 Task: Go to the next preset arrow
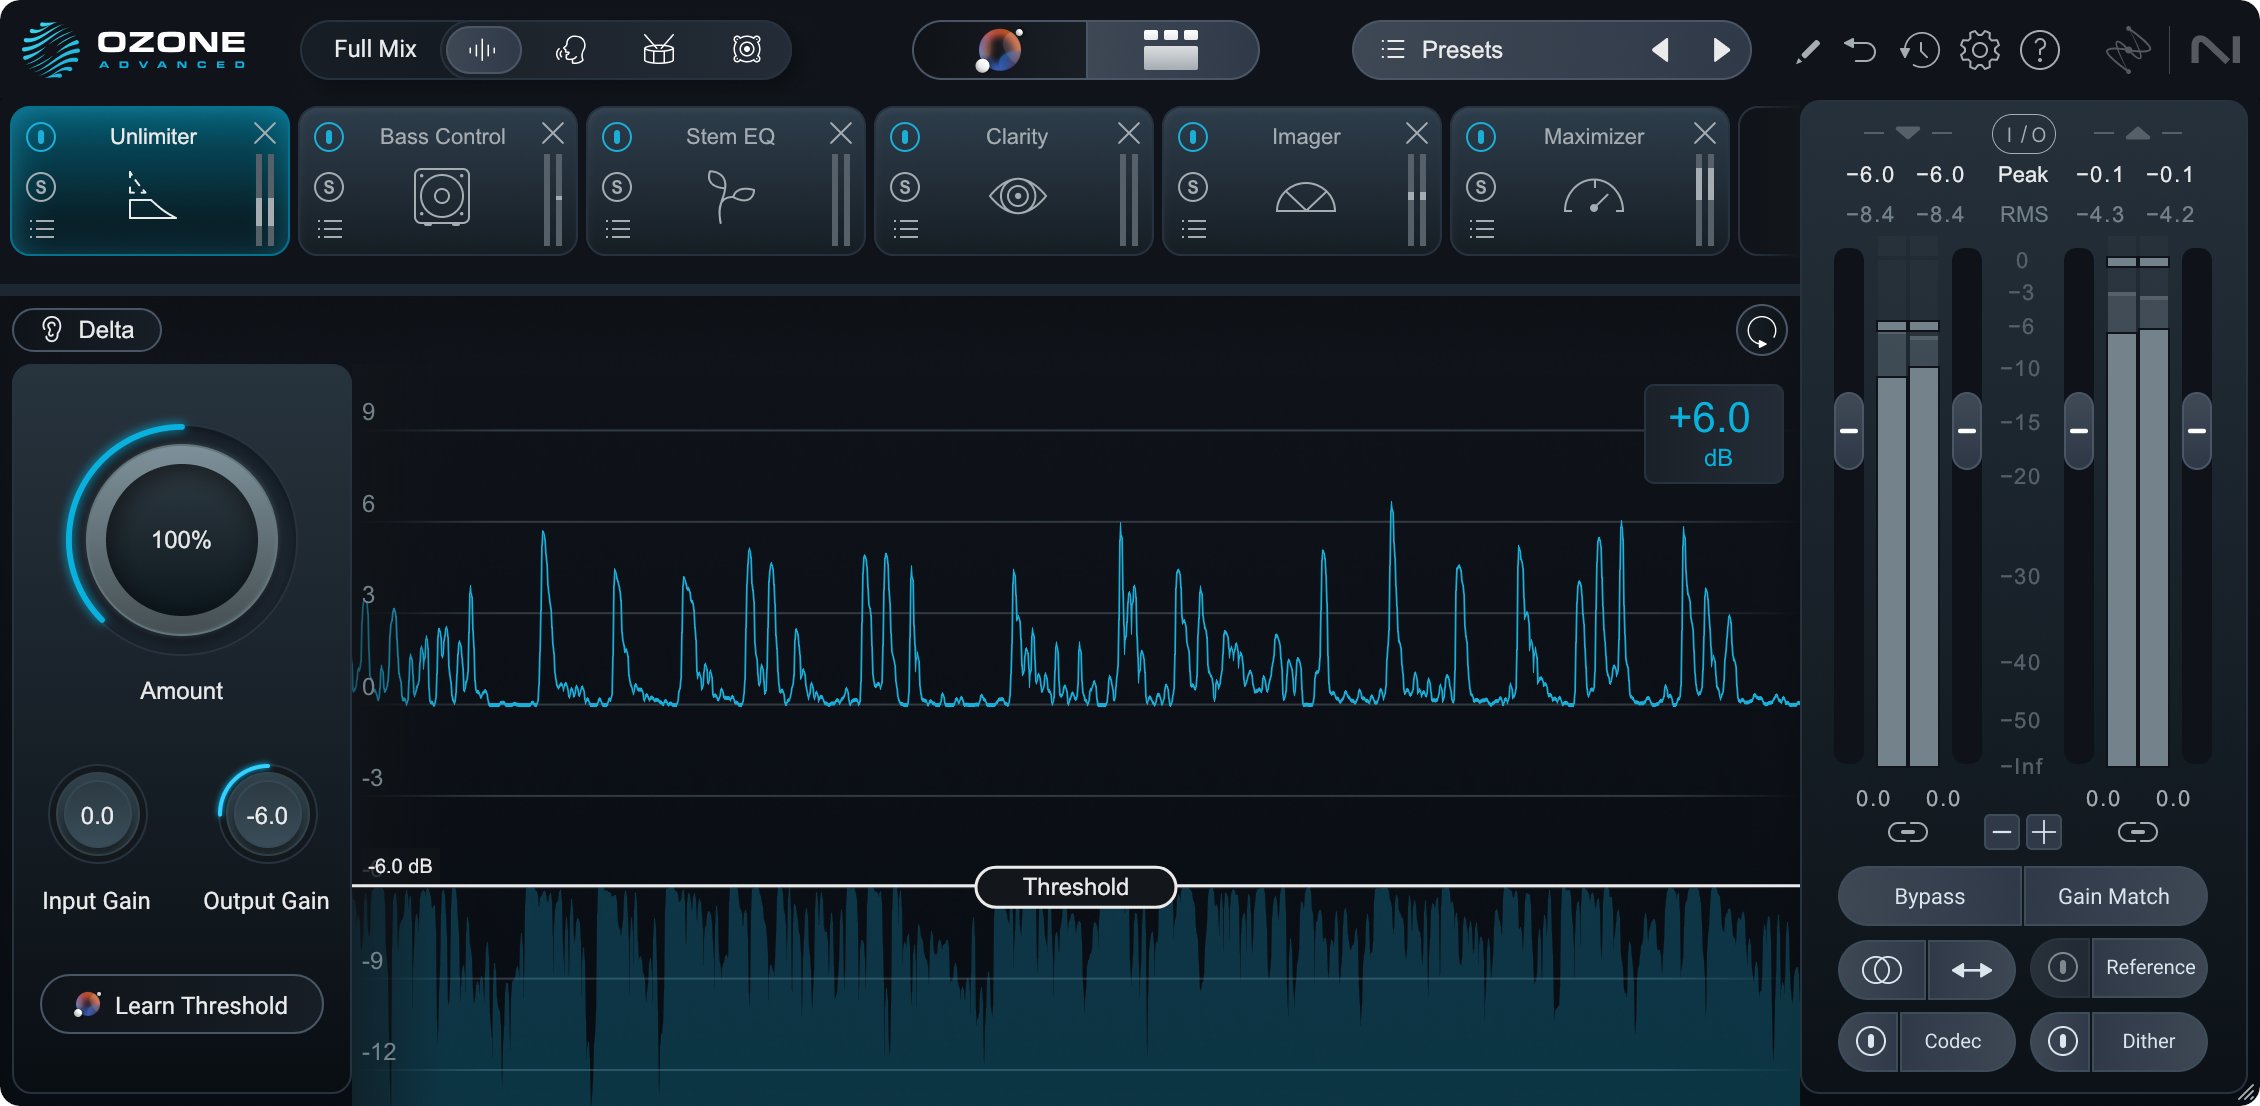point(1721,49)
